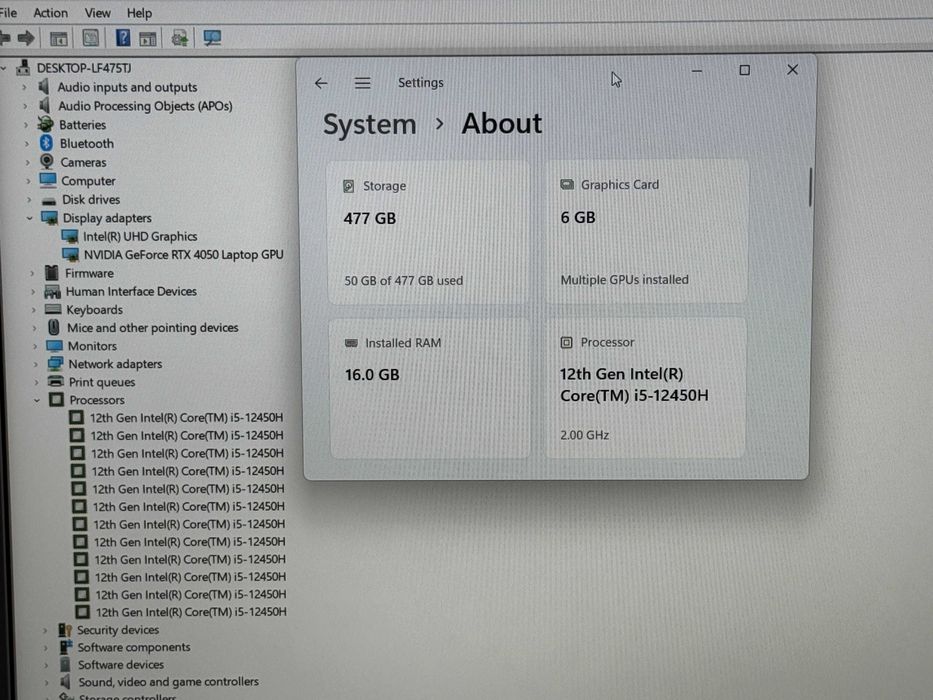933x700 pixels.
Task: Click the Storage card icon in Settings
Action: pos(349,186)
